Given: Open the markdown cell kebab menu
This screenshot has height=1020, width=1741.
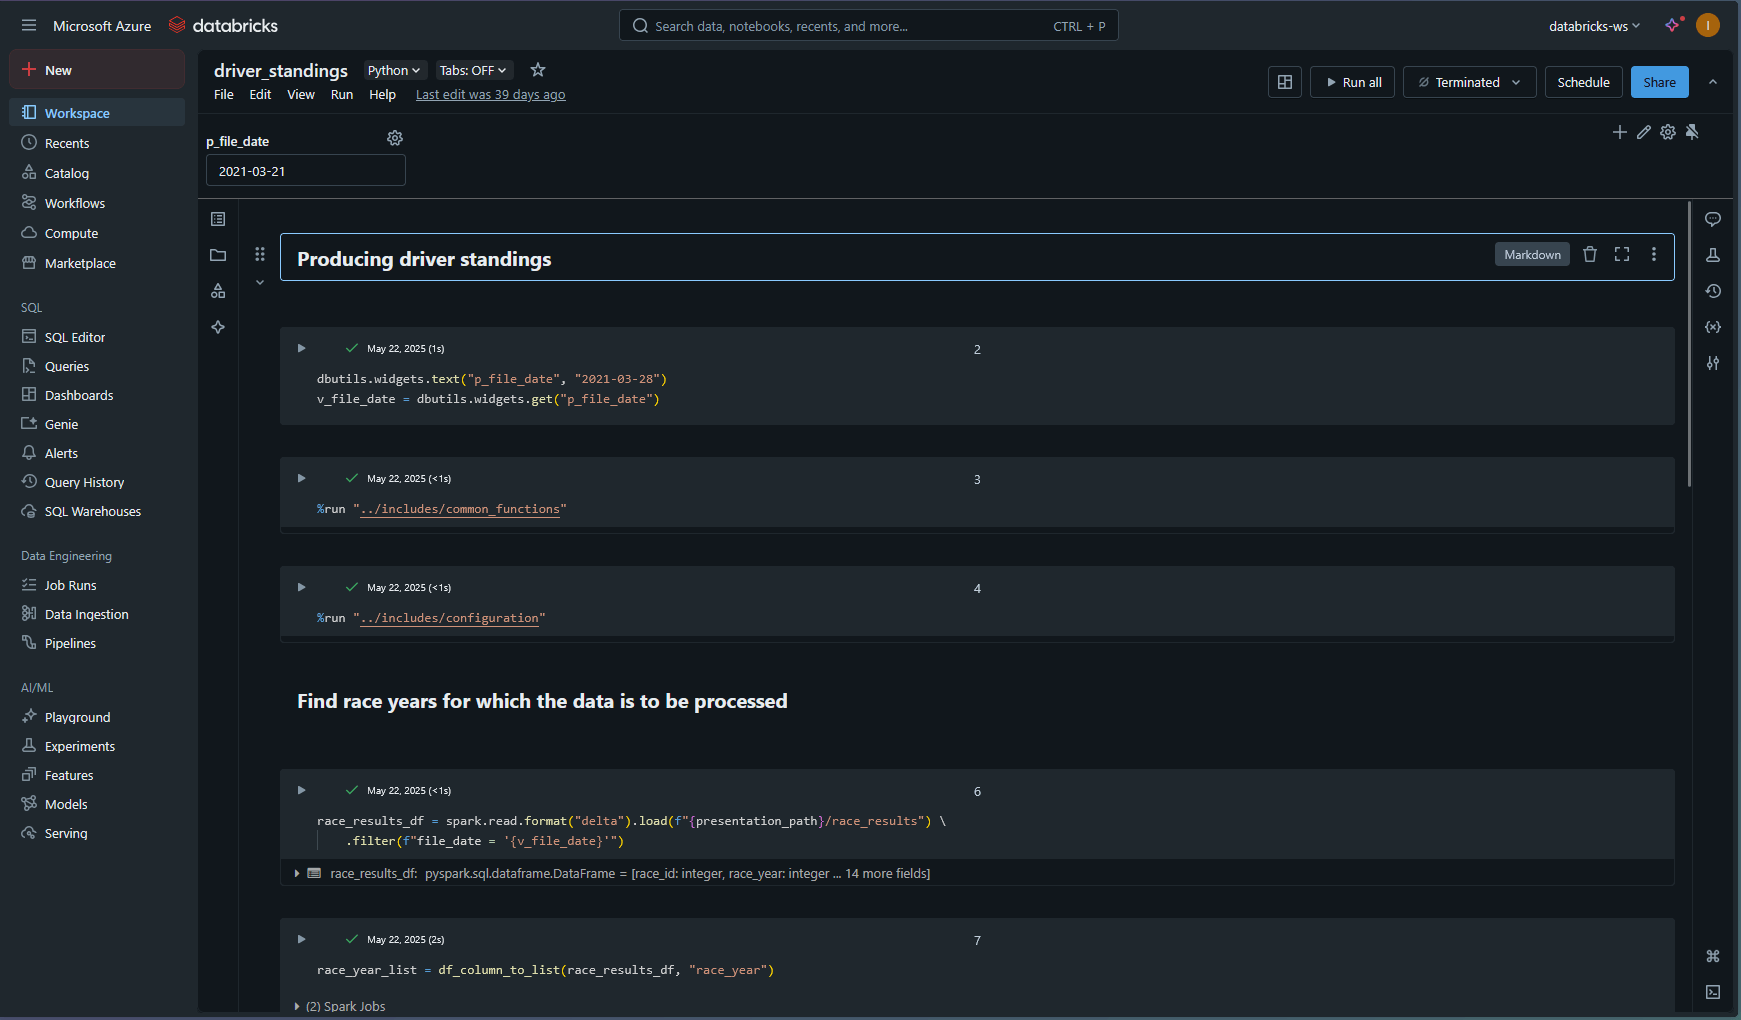Looking at the screenshot, I should [1654, 255].
